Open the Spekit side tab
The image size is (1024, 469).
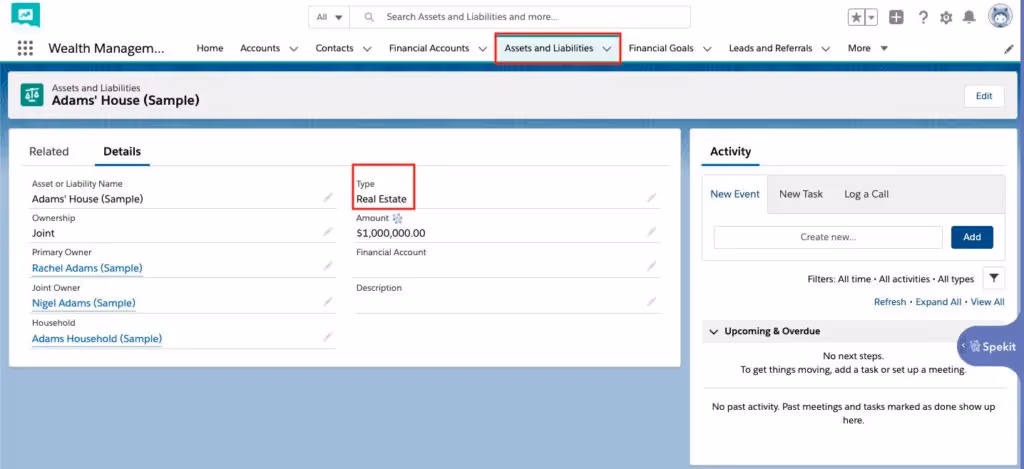coord(989,346)
